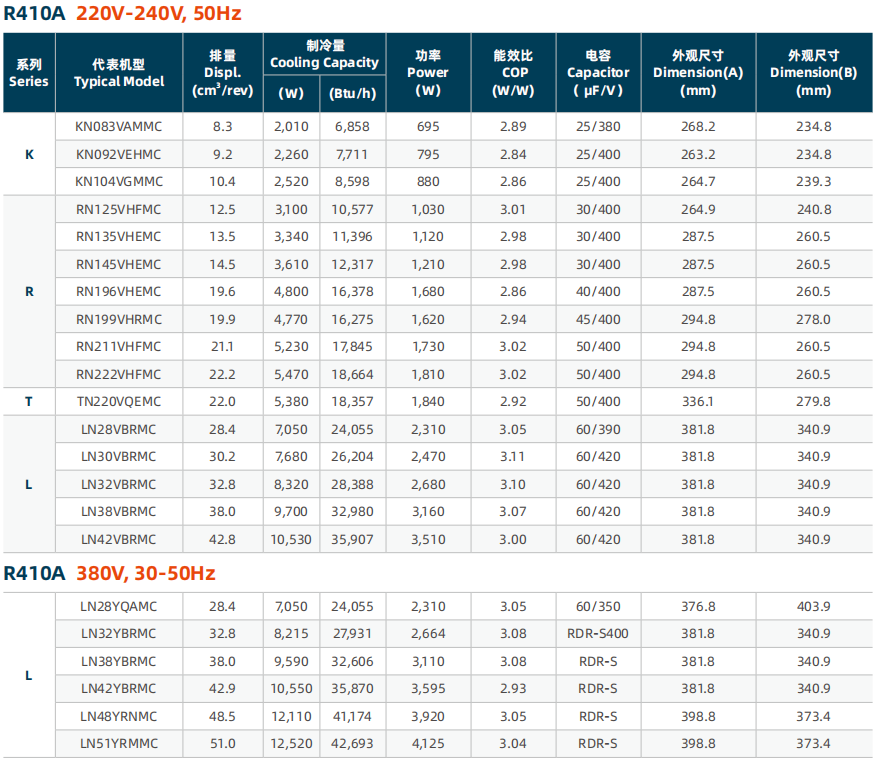Viewport: 875px width, 758px height.
Task: Click the 4,125 power value
Action: pyautogui.click(x=428, y=744)
